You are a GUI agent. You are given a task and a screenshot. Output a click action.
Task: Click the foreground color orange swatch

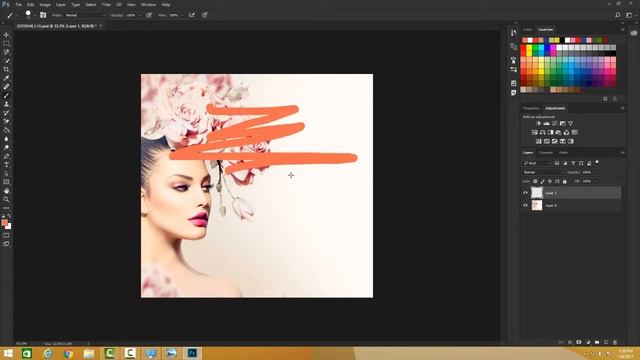[x=4, y=222]
